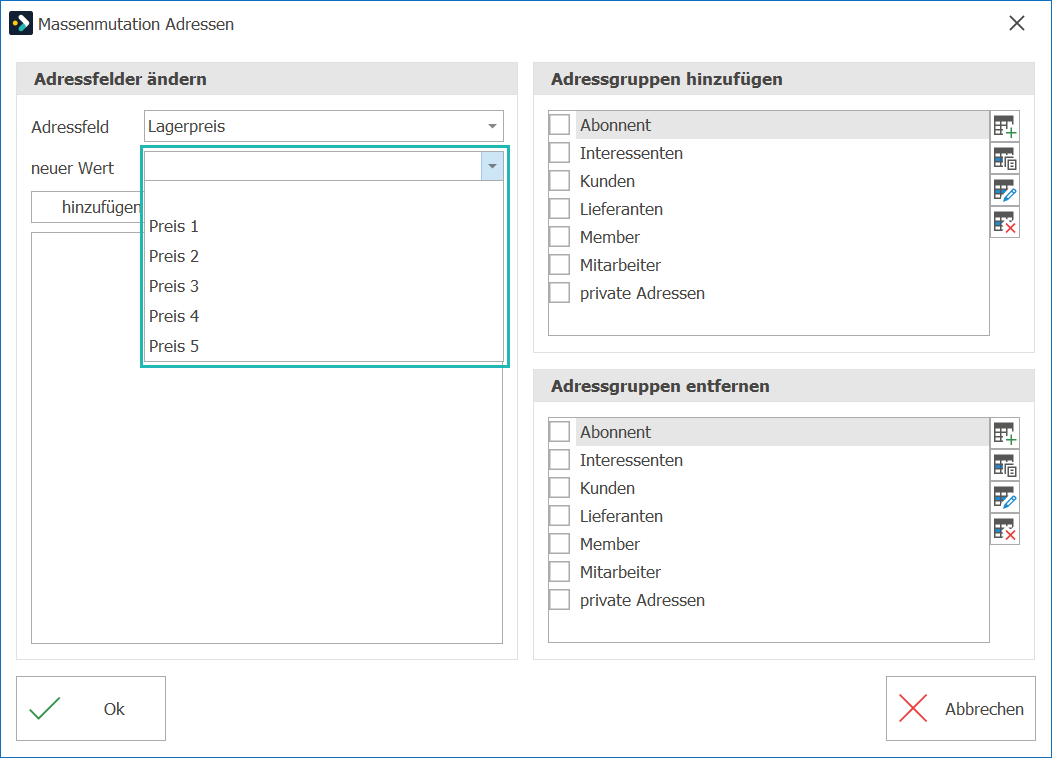Select Preis 2 in the dropdown list
This screenshot has height=758, width=1052.
[x=323, y=256]
